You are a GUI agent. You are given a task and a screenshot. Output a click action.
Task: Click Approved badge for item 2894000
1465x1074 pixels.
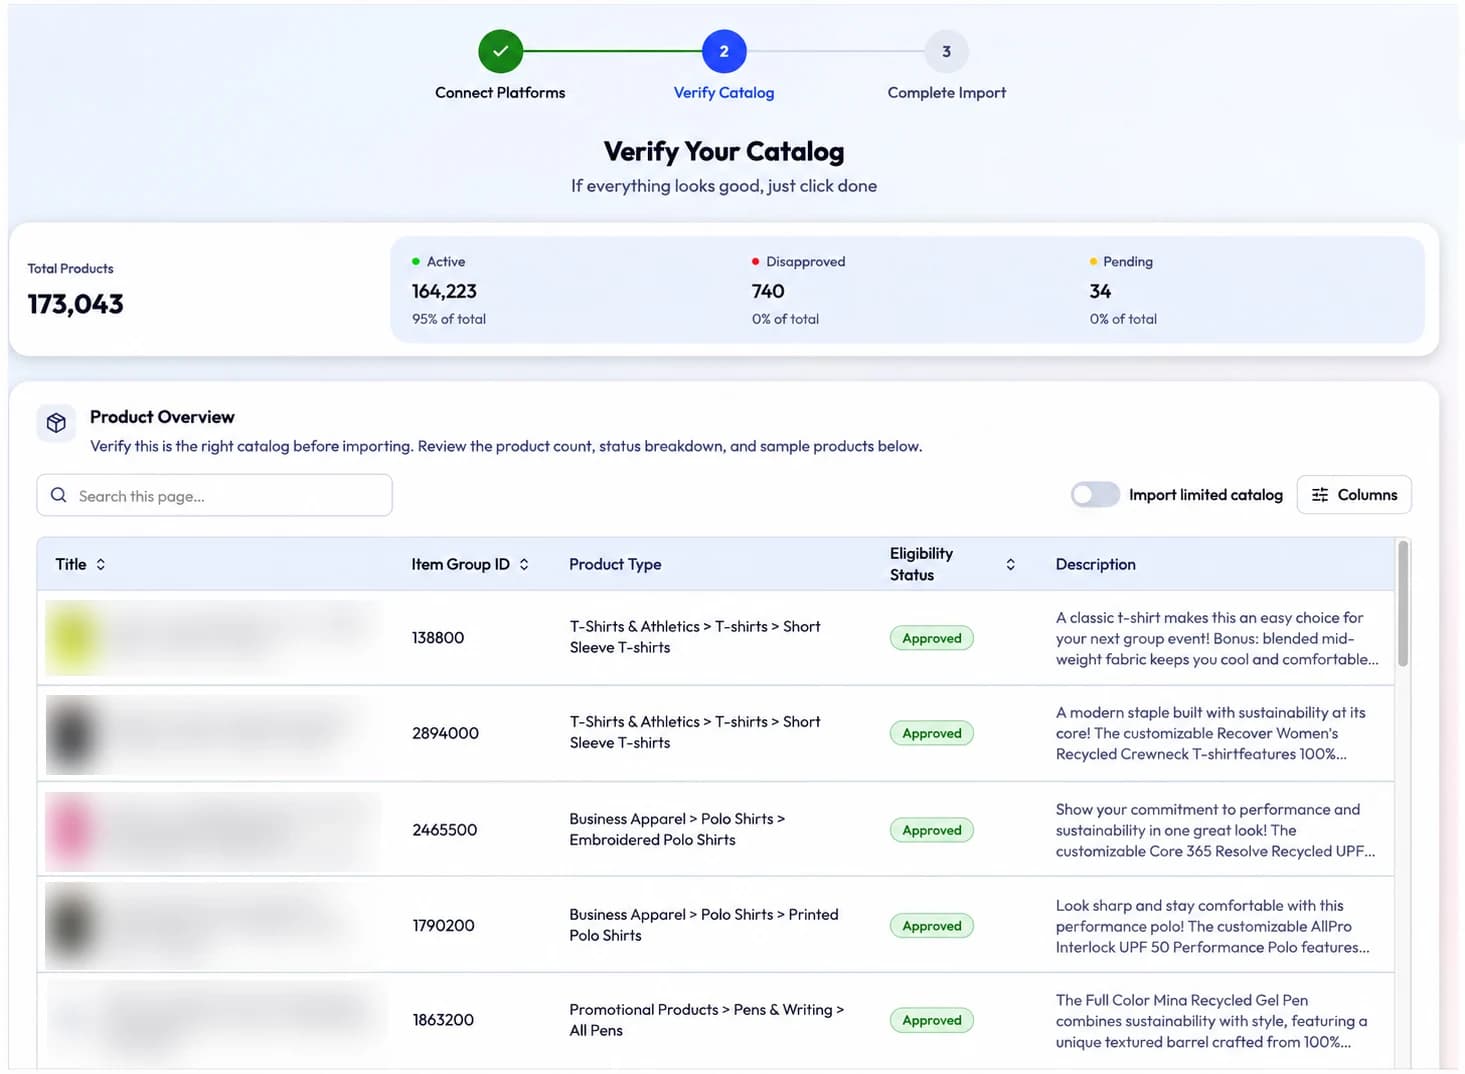click(x=932, y=733)
